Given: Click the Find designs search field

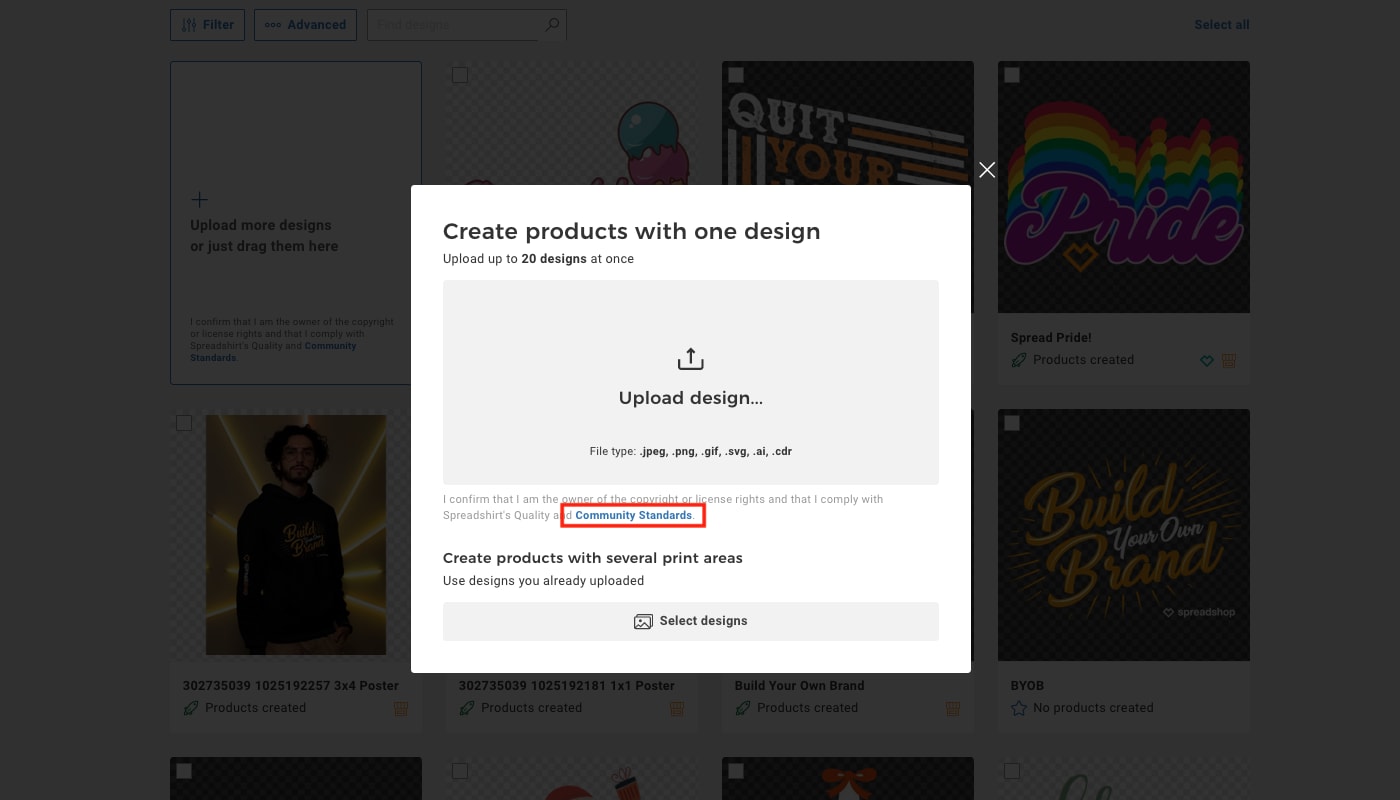Looking at the screenshot, I should pyautogui.click(x=455, y=25).
